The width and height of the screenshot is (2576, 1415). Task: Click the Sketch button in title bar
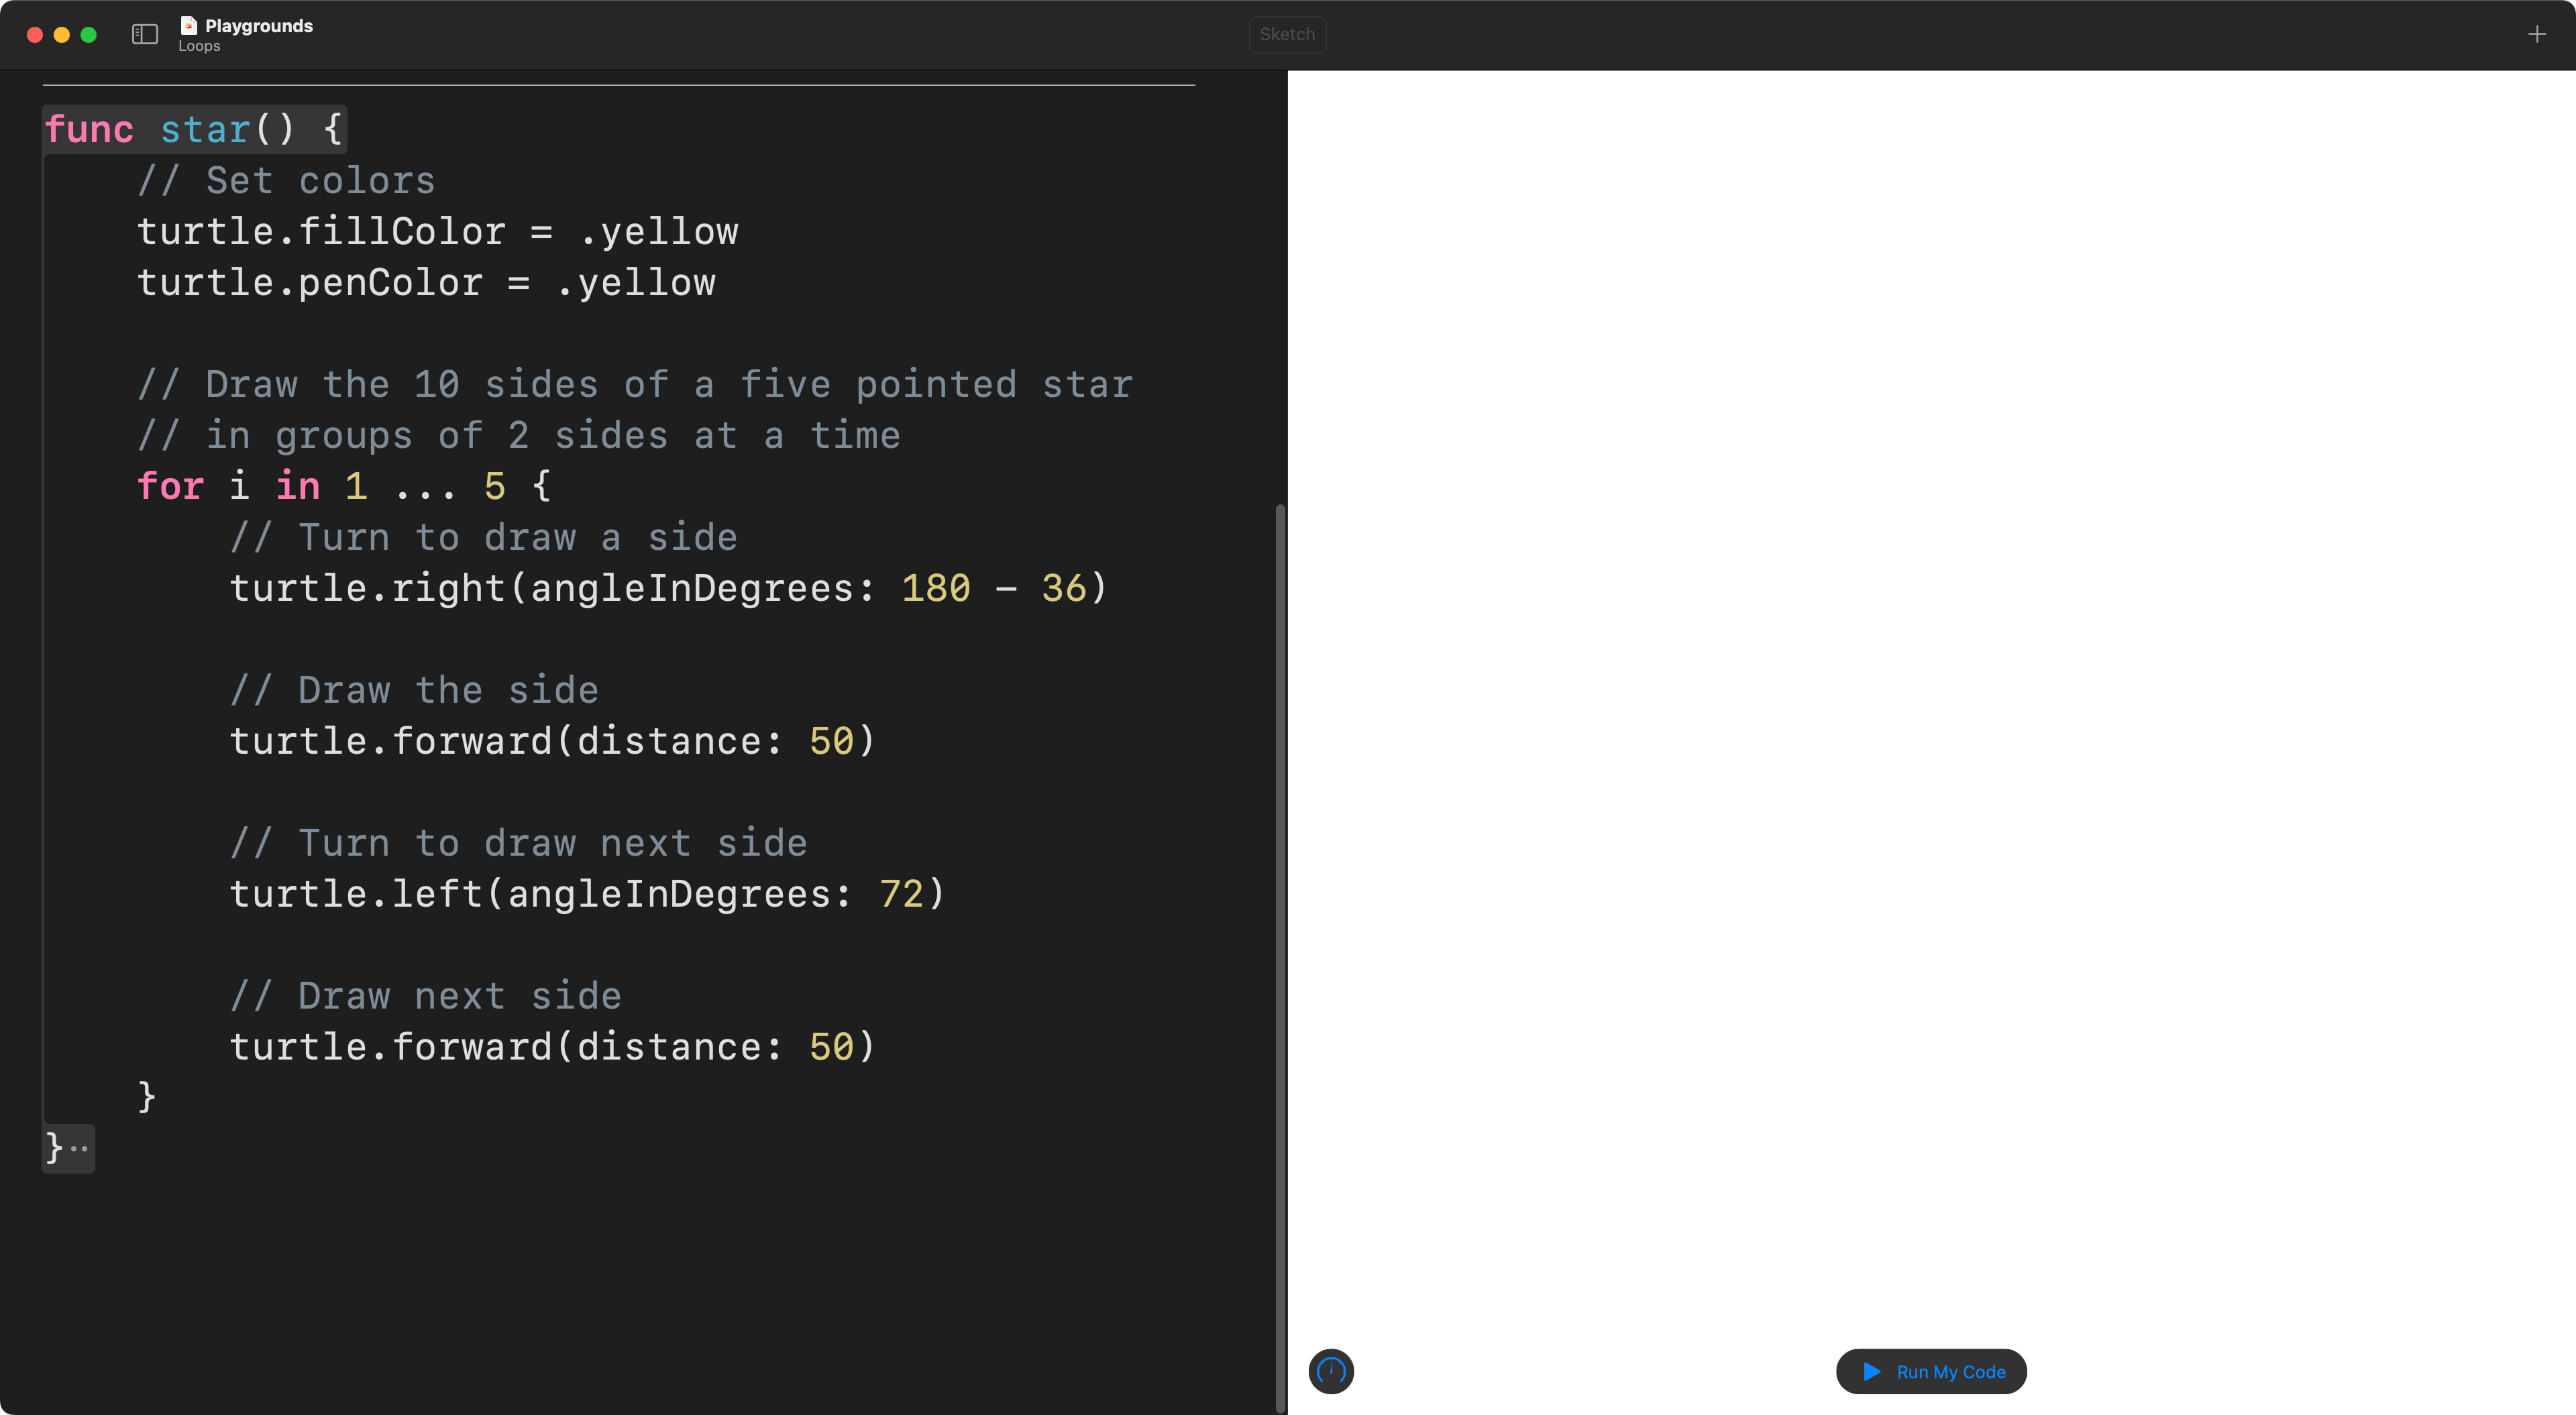point(1287,35)
